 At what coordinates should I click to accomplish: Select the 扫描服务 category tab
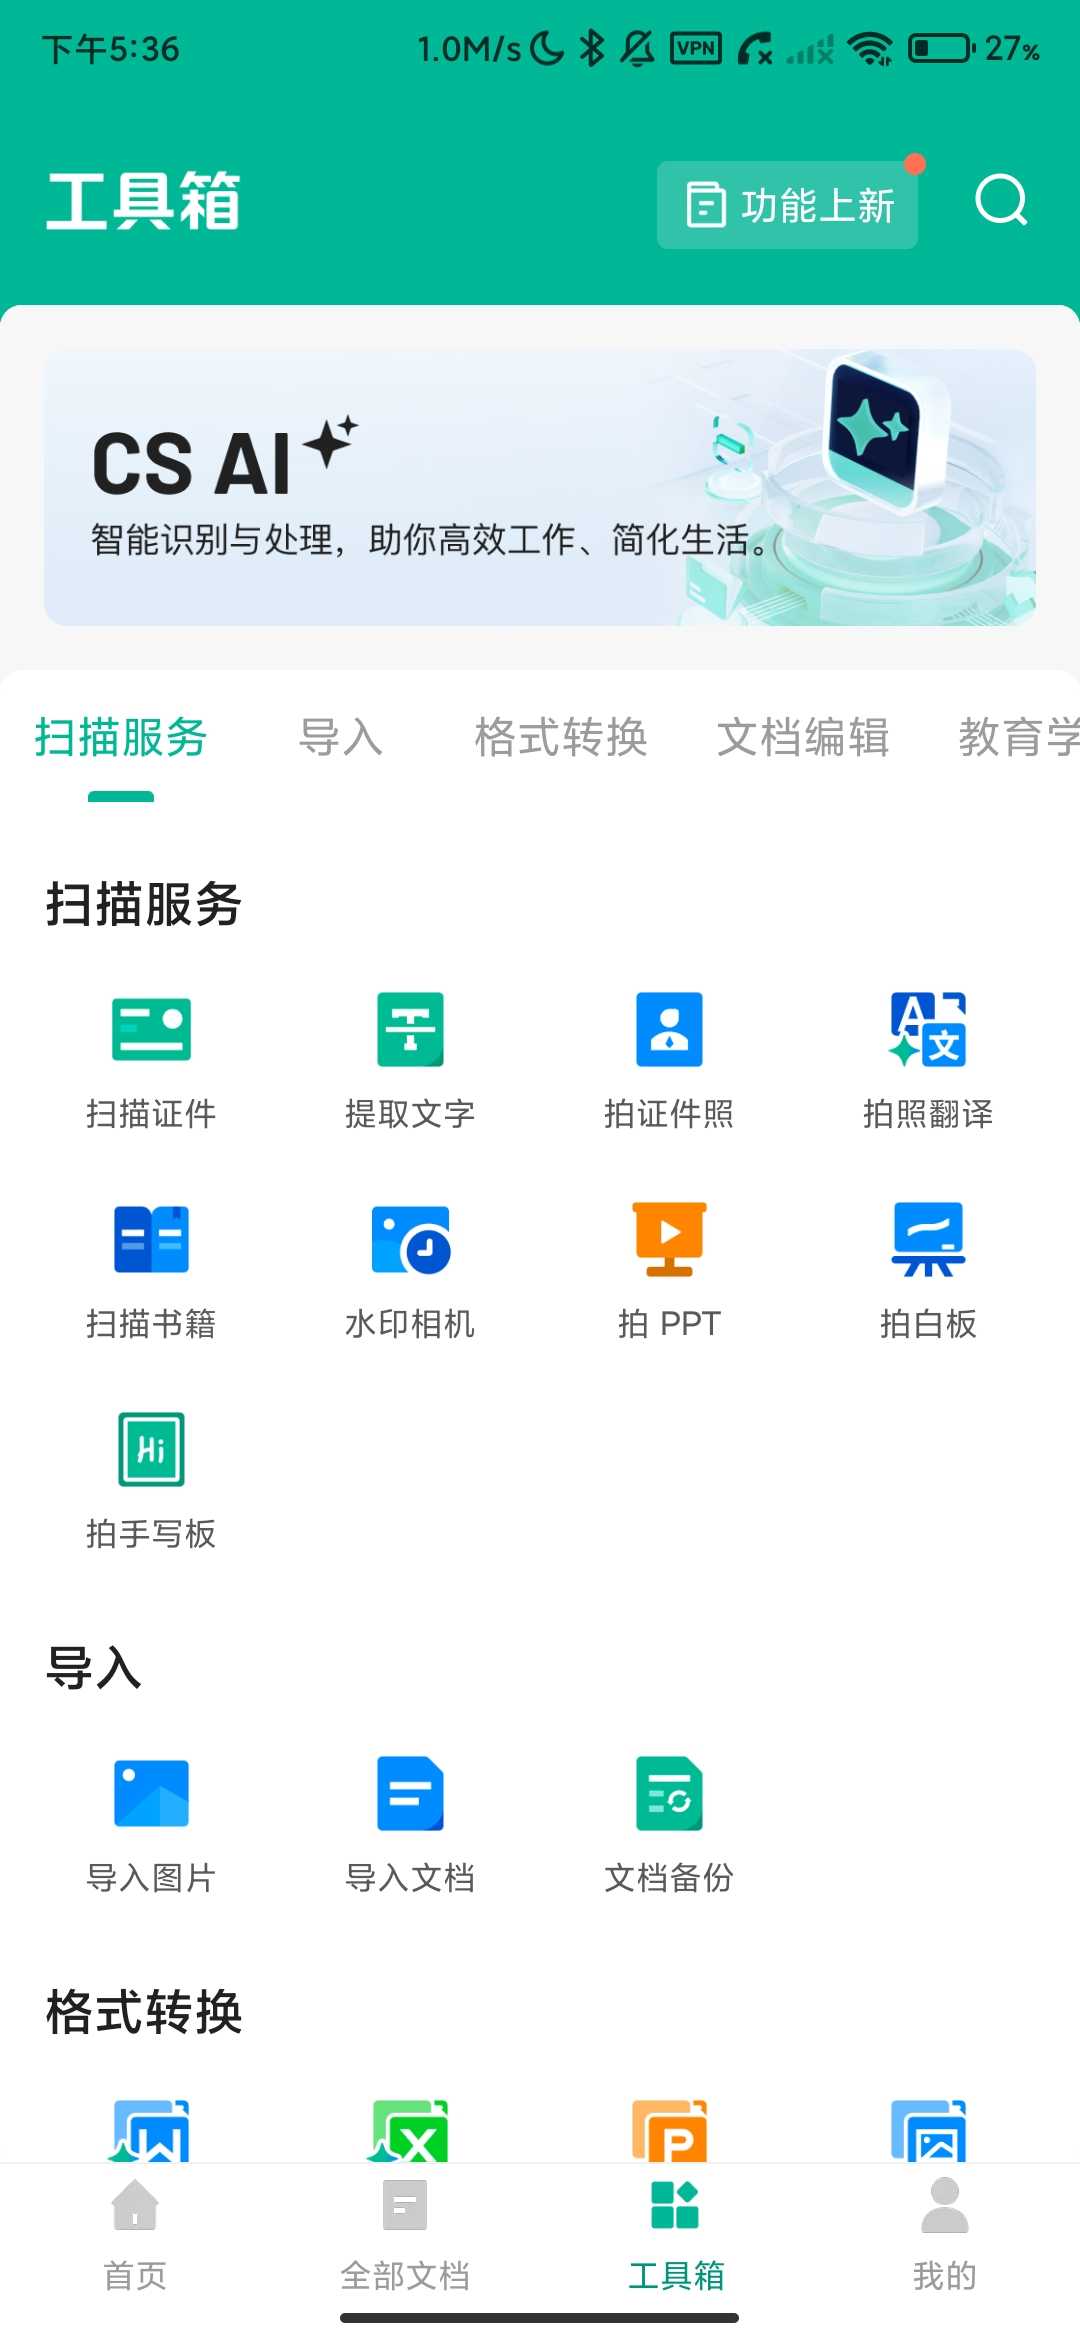pos(121,738)
